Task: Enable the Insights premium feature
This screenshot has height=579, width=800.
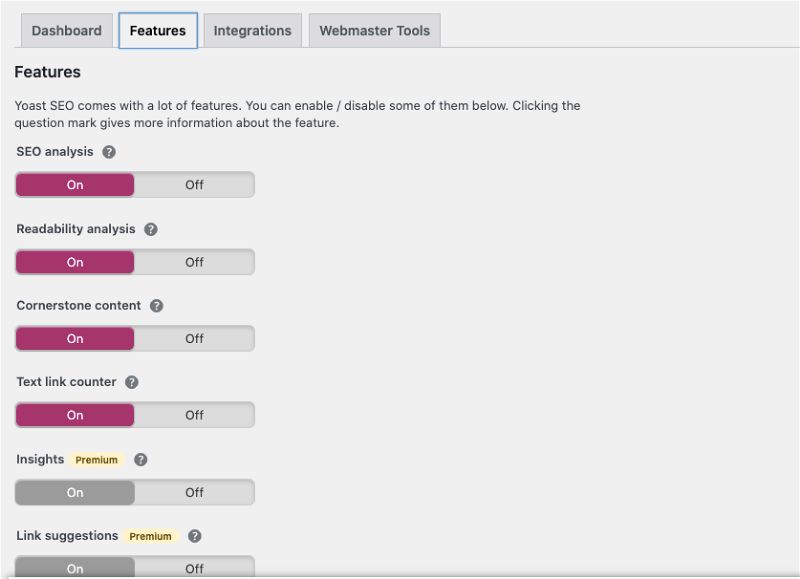Action: (75, 493)
